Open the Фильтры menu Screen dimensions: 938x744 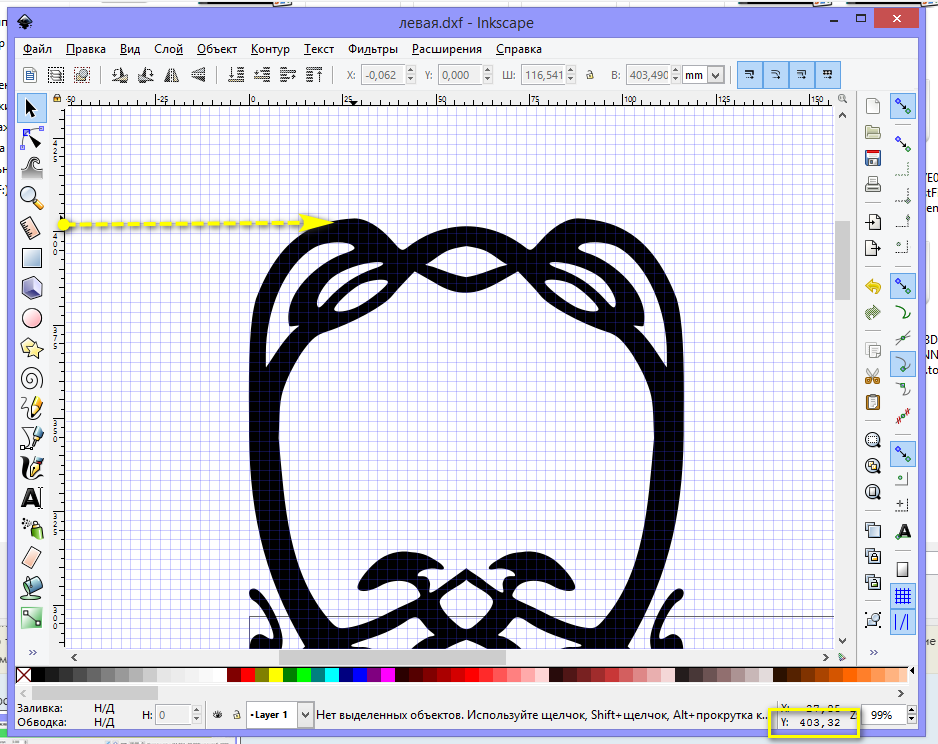(373, 49)
